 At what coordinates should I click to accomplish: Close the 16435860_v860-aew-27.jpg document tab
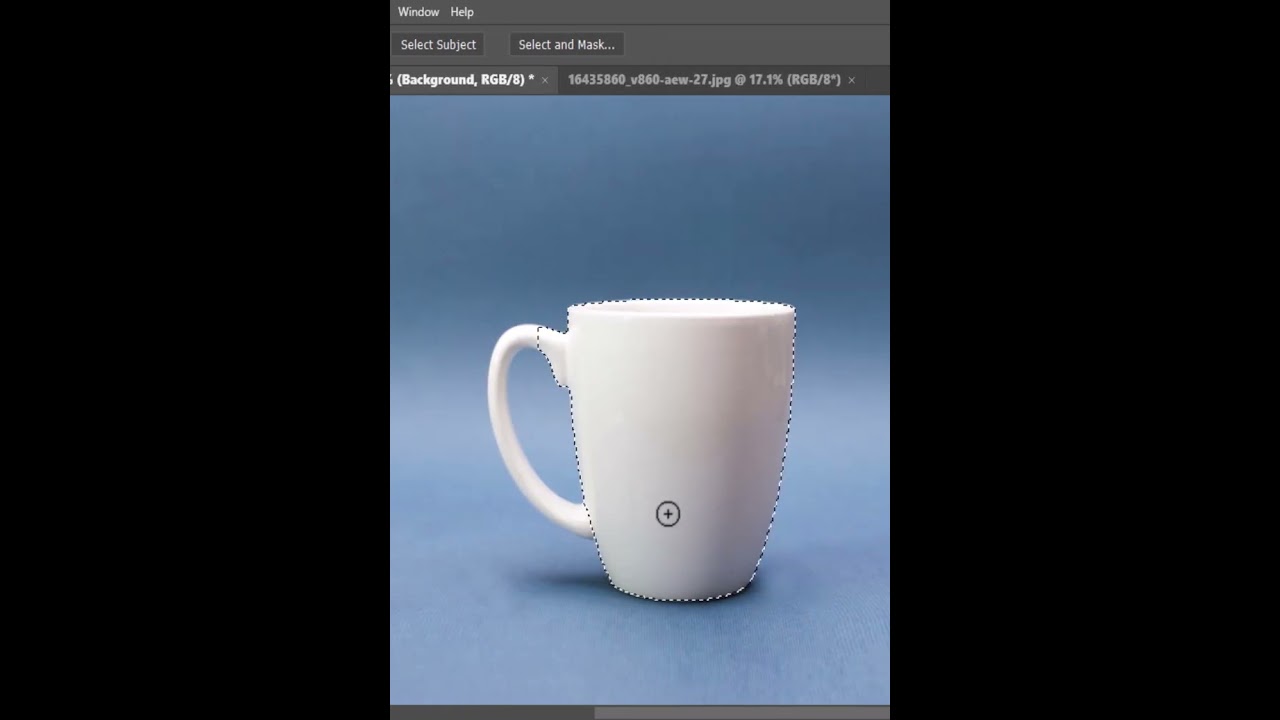[x=852, y=80]
